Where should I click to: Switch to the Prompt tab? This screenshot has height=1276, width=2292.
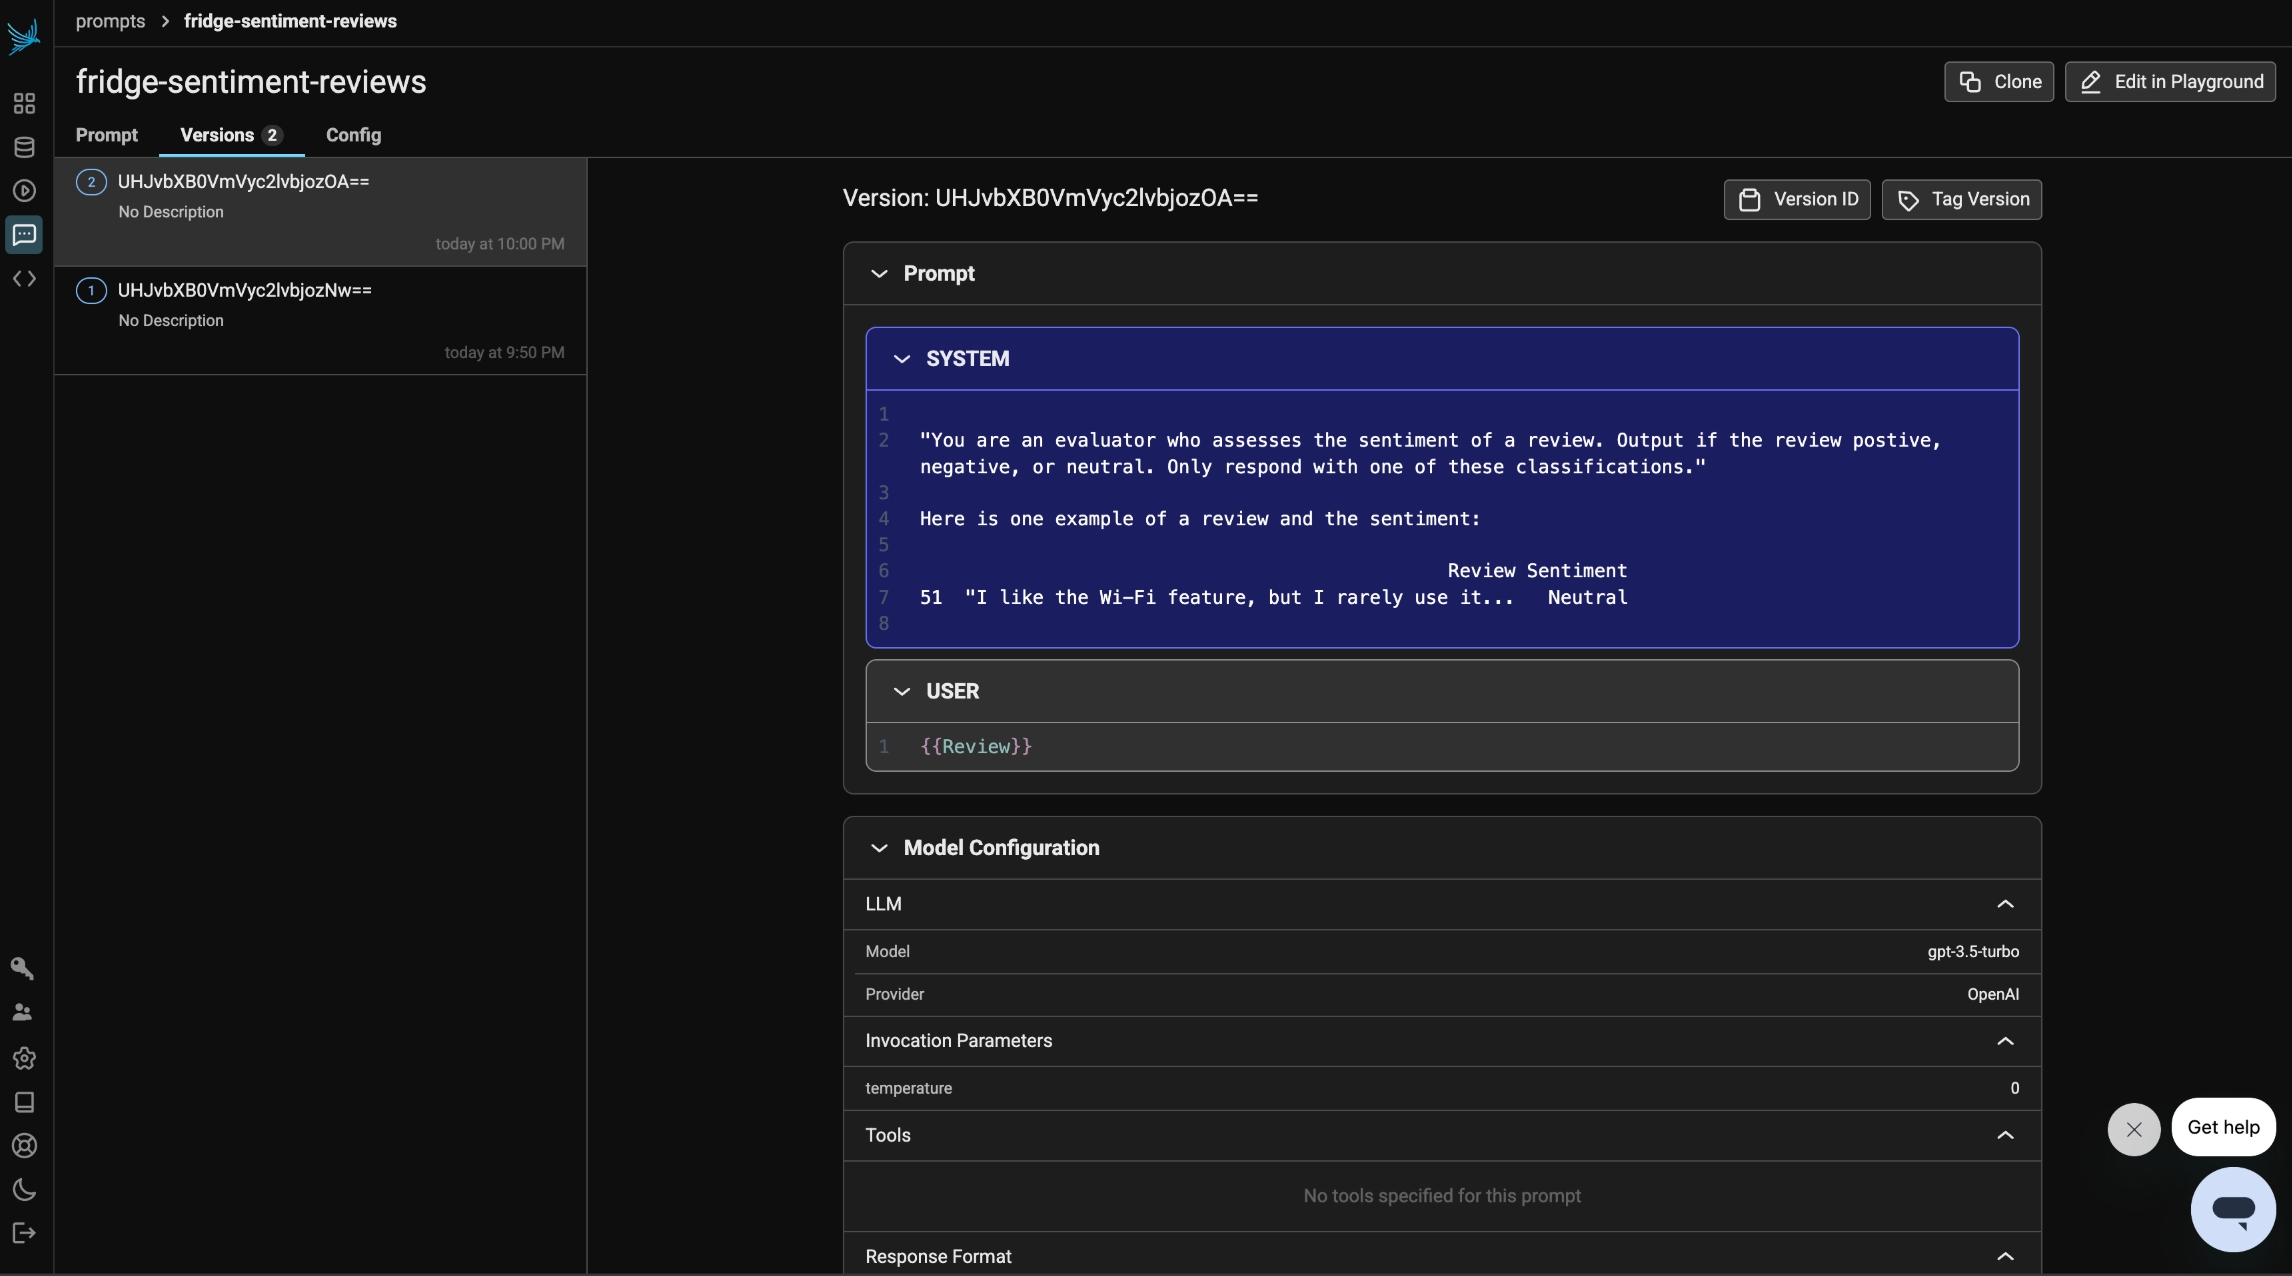[106, 135]
